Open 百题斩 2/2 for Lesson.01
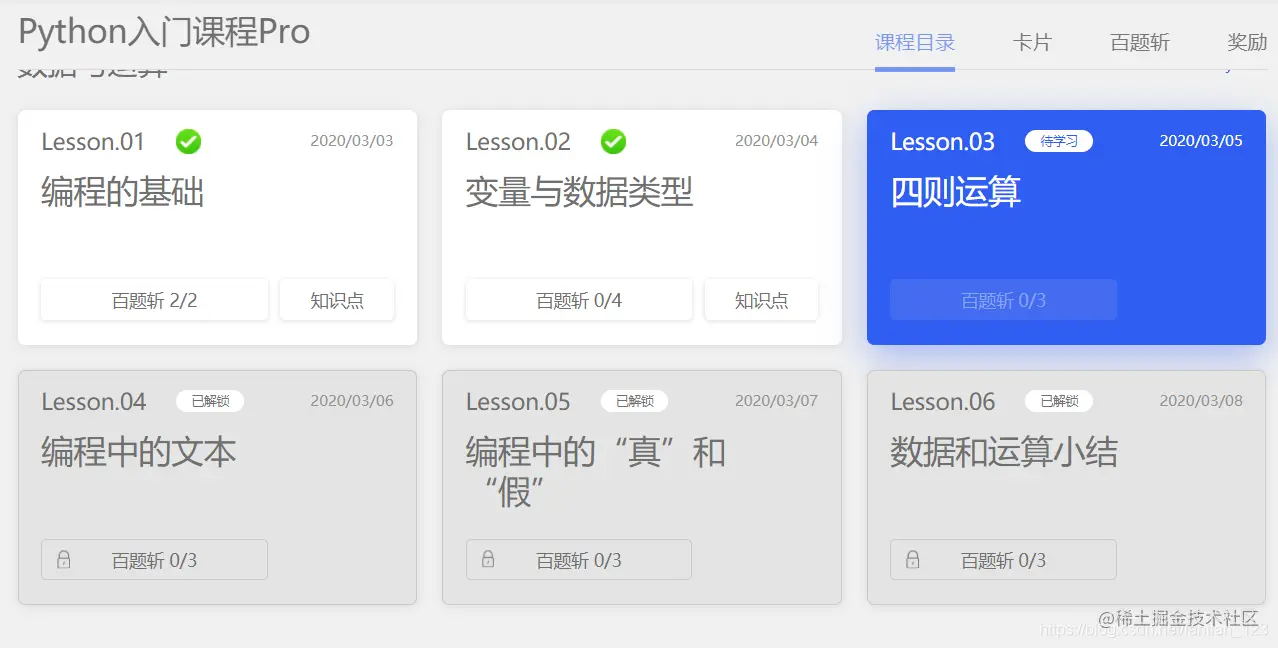Viewport: 1278px width, 648px height. tap(154, 300)
